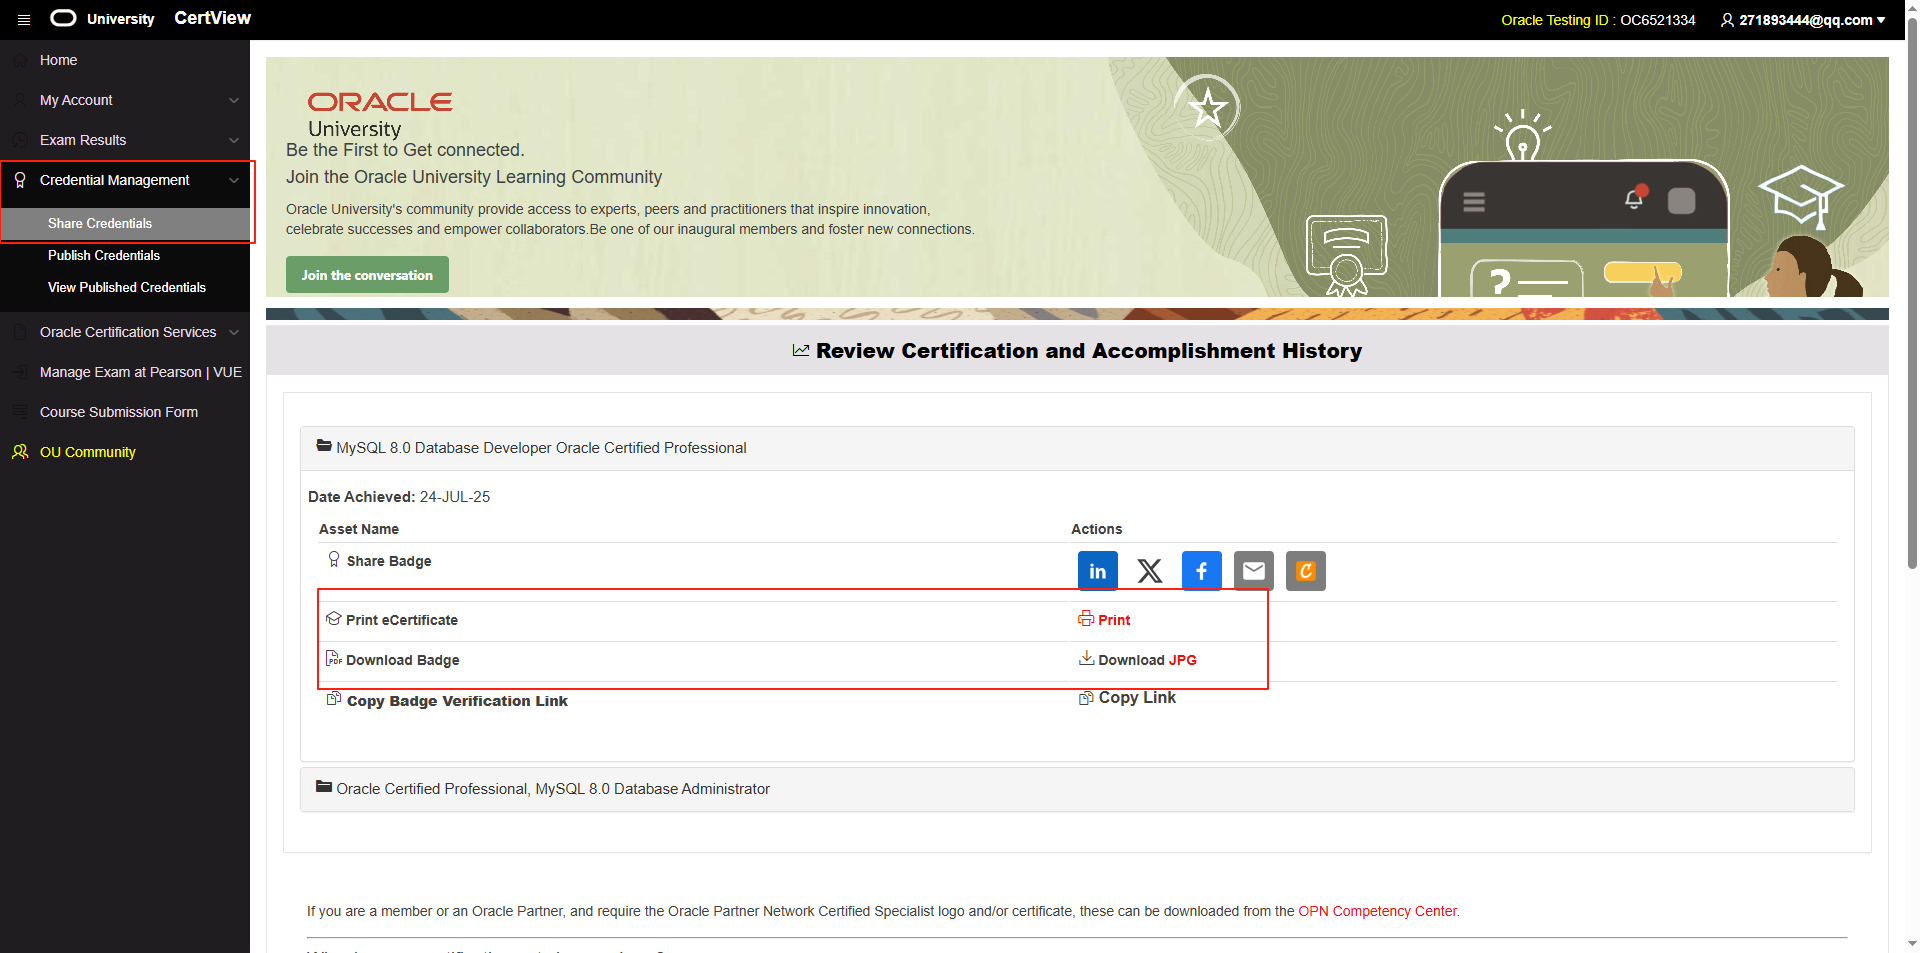
Task: Click the download icon beside Download JPG
Action: [x=1086, y=658]
